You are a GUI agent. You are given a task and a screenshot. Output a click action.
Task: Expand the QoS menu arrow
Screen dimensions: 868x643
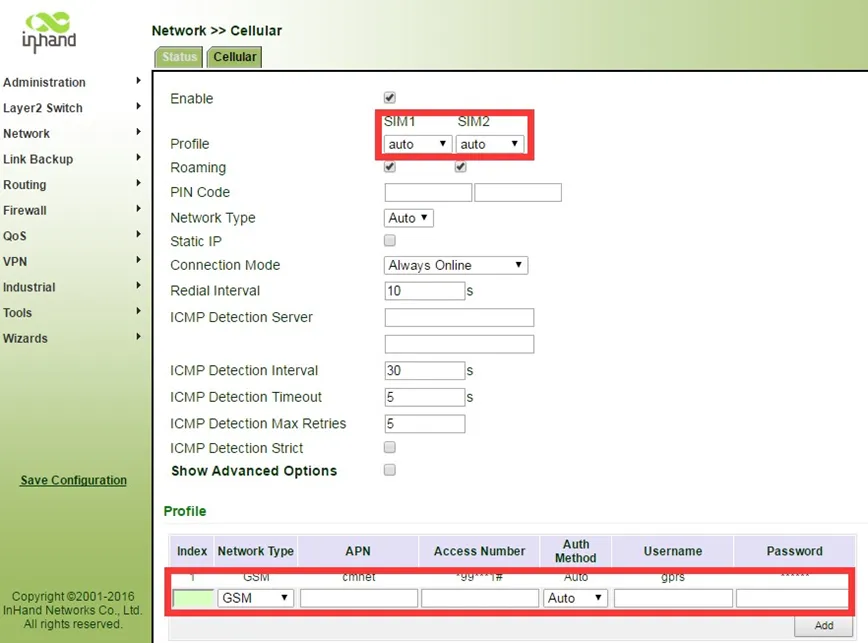point(138,234)
